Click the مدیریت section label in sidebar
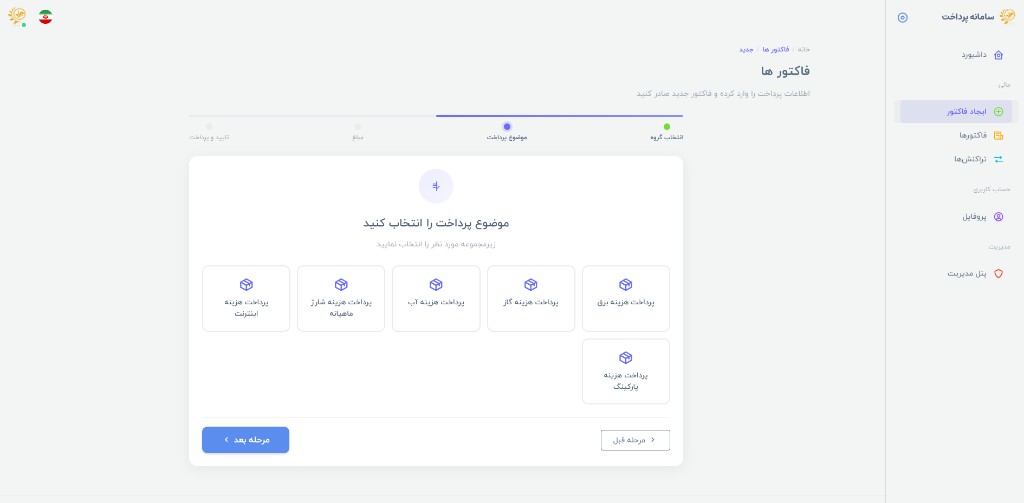This screenshot has width=1024, height=503. tap(1000, 247)
